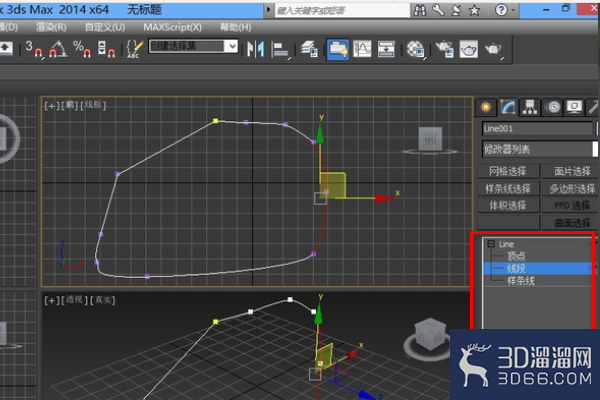Toggle the Spinner Snap tool

point(106,49)
